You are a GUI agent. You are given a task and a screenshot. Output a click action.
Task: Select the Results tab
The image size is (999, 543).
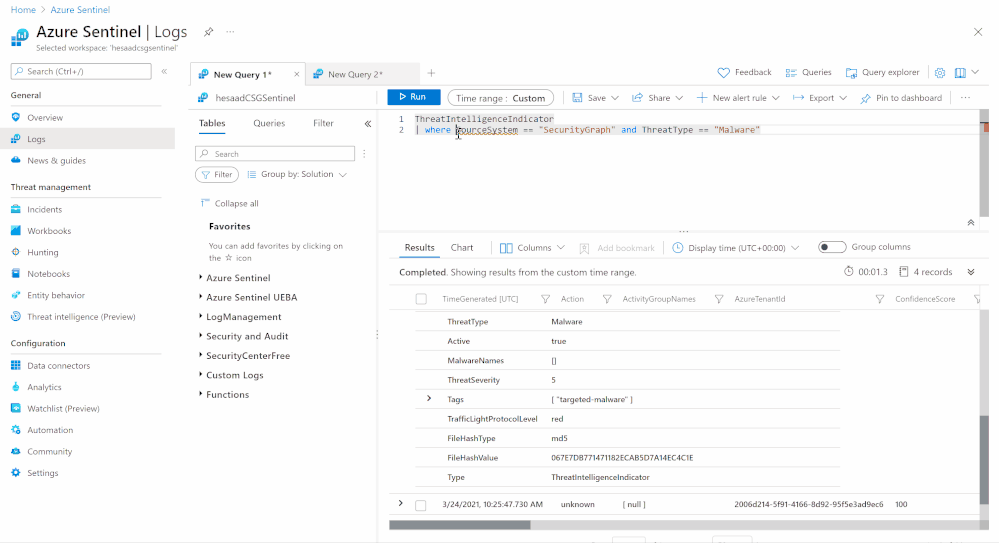pos(419,248)
